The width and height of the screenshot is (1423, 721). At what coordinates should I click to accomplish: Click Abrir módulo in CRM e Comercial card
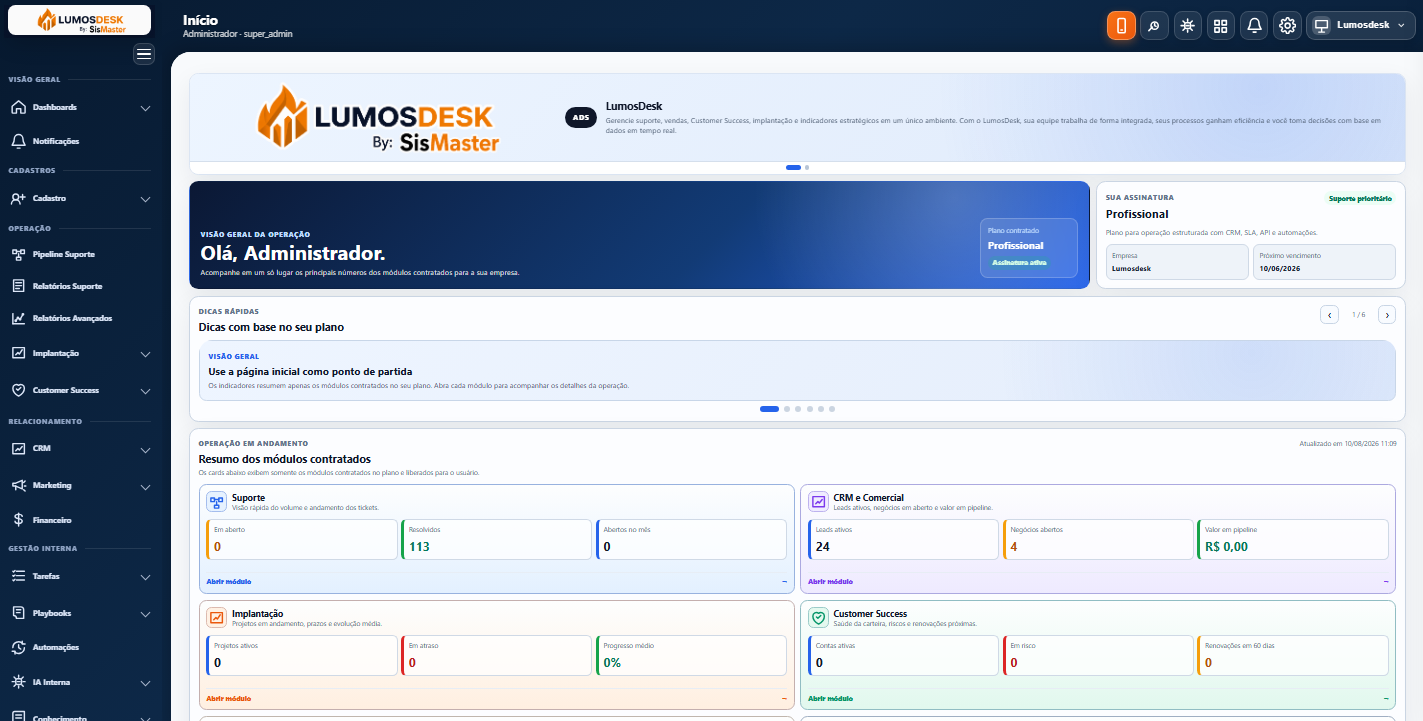[x=830, y=581]
